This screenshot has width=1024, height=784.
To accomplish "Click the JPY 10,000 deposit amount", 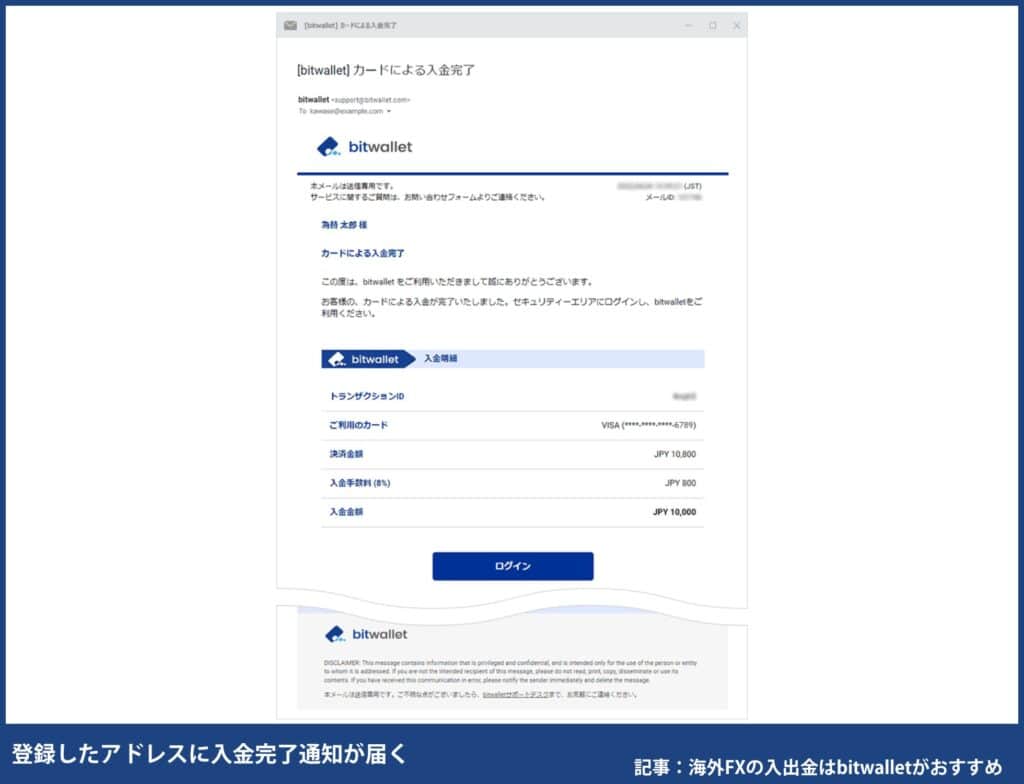I will tap(675, 512).
